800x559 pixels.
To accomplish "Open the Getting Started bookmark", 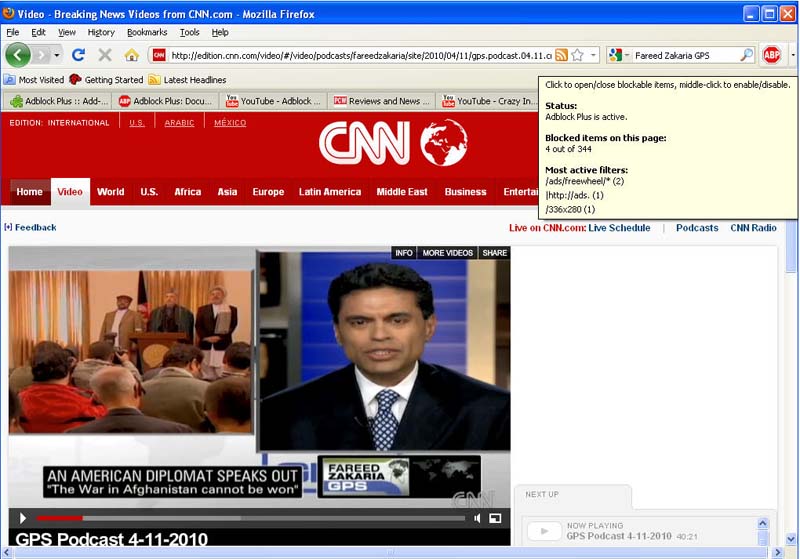I will pyautogui.click(x=106, y=80).
